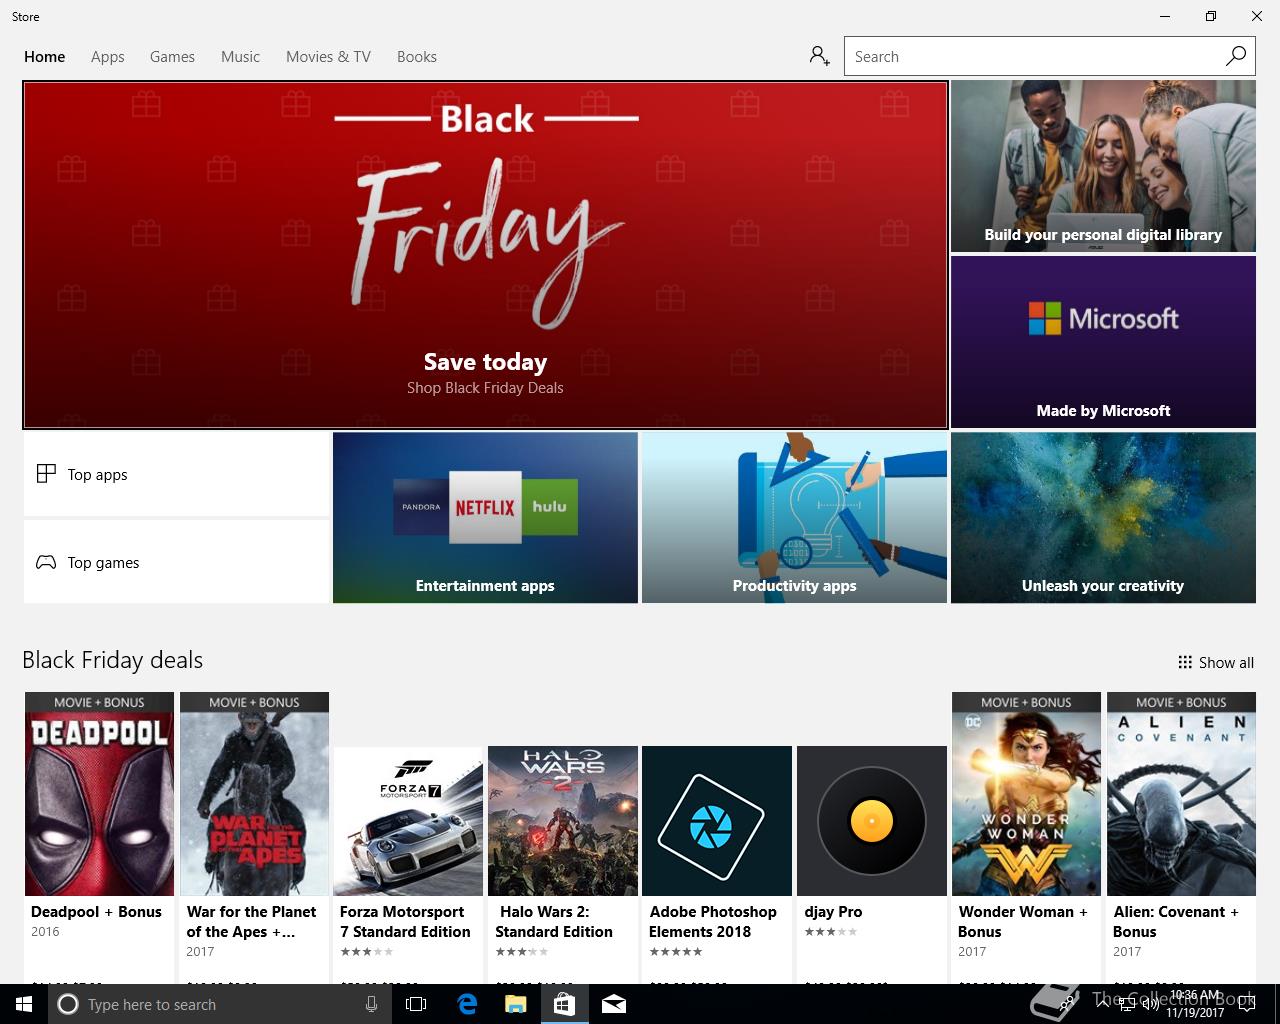Click the magnifying glass search icon
1280x1024 pixels.
[1236, 56]
